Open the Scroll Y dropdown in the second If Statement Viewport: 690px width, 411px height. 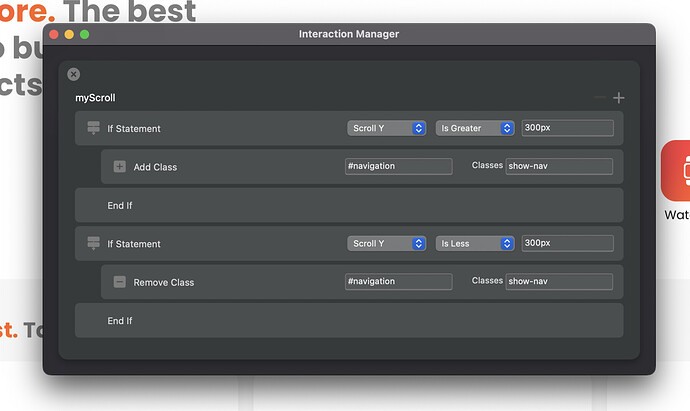click(x=386, y=243)
